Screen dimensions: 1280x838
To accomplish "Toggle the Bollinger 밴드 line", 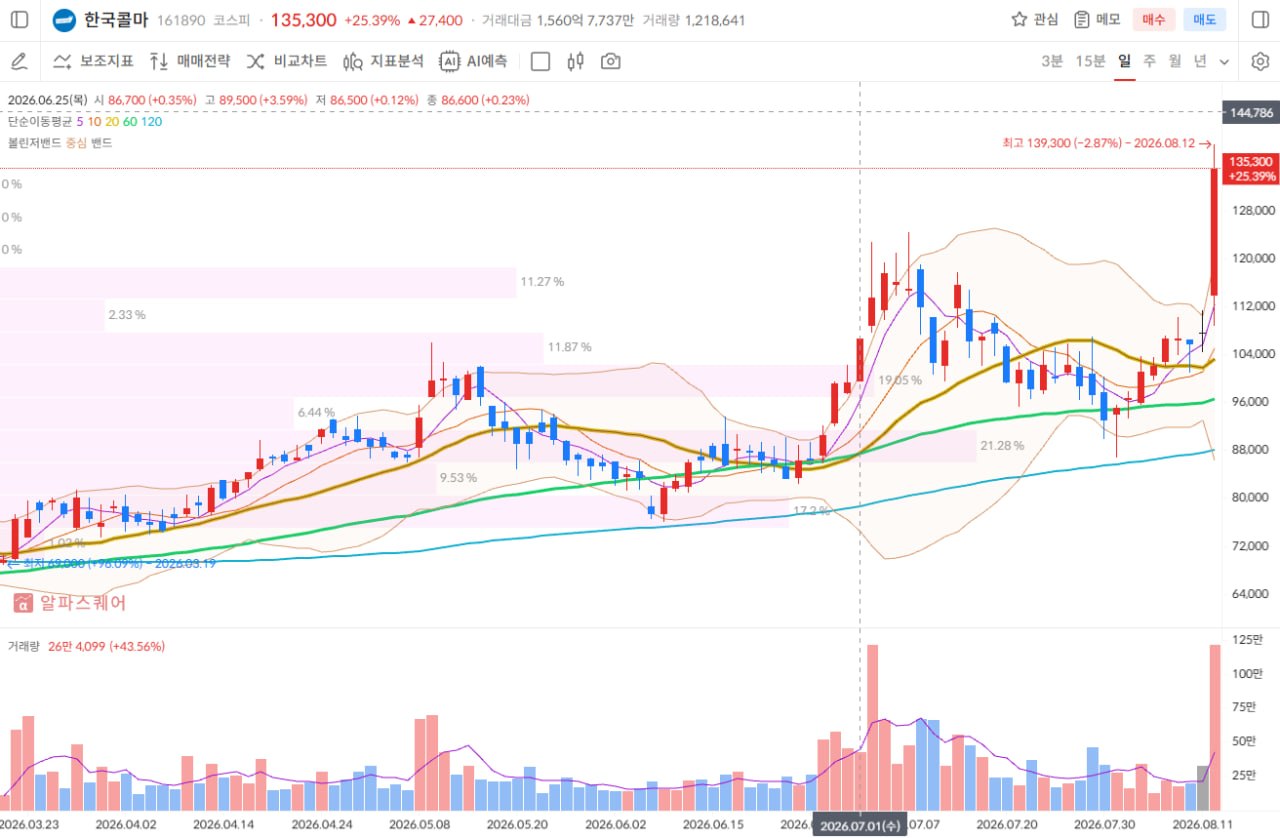I will (102, 143).
